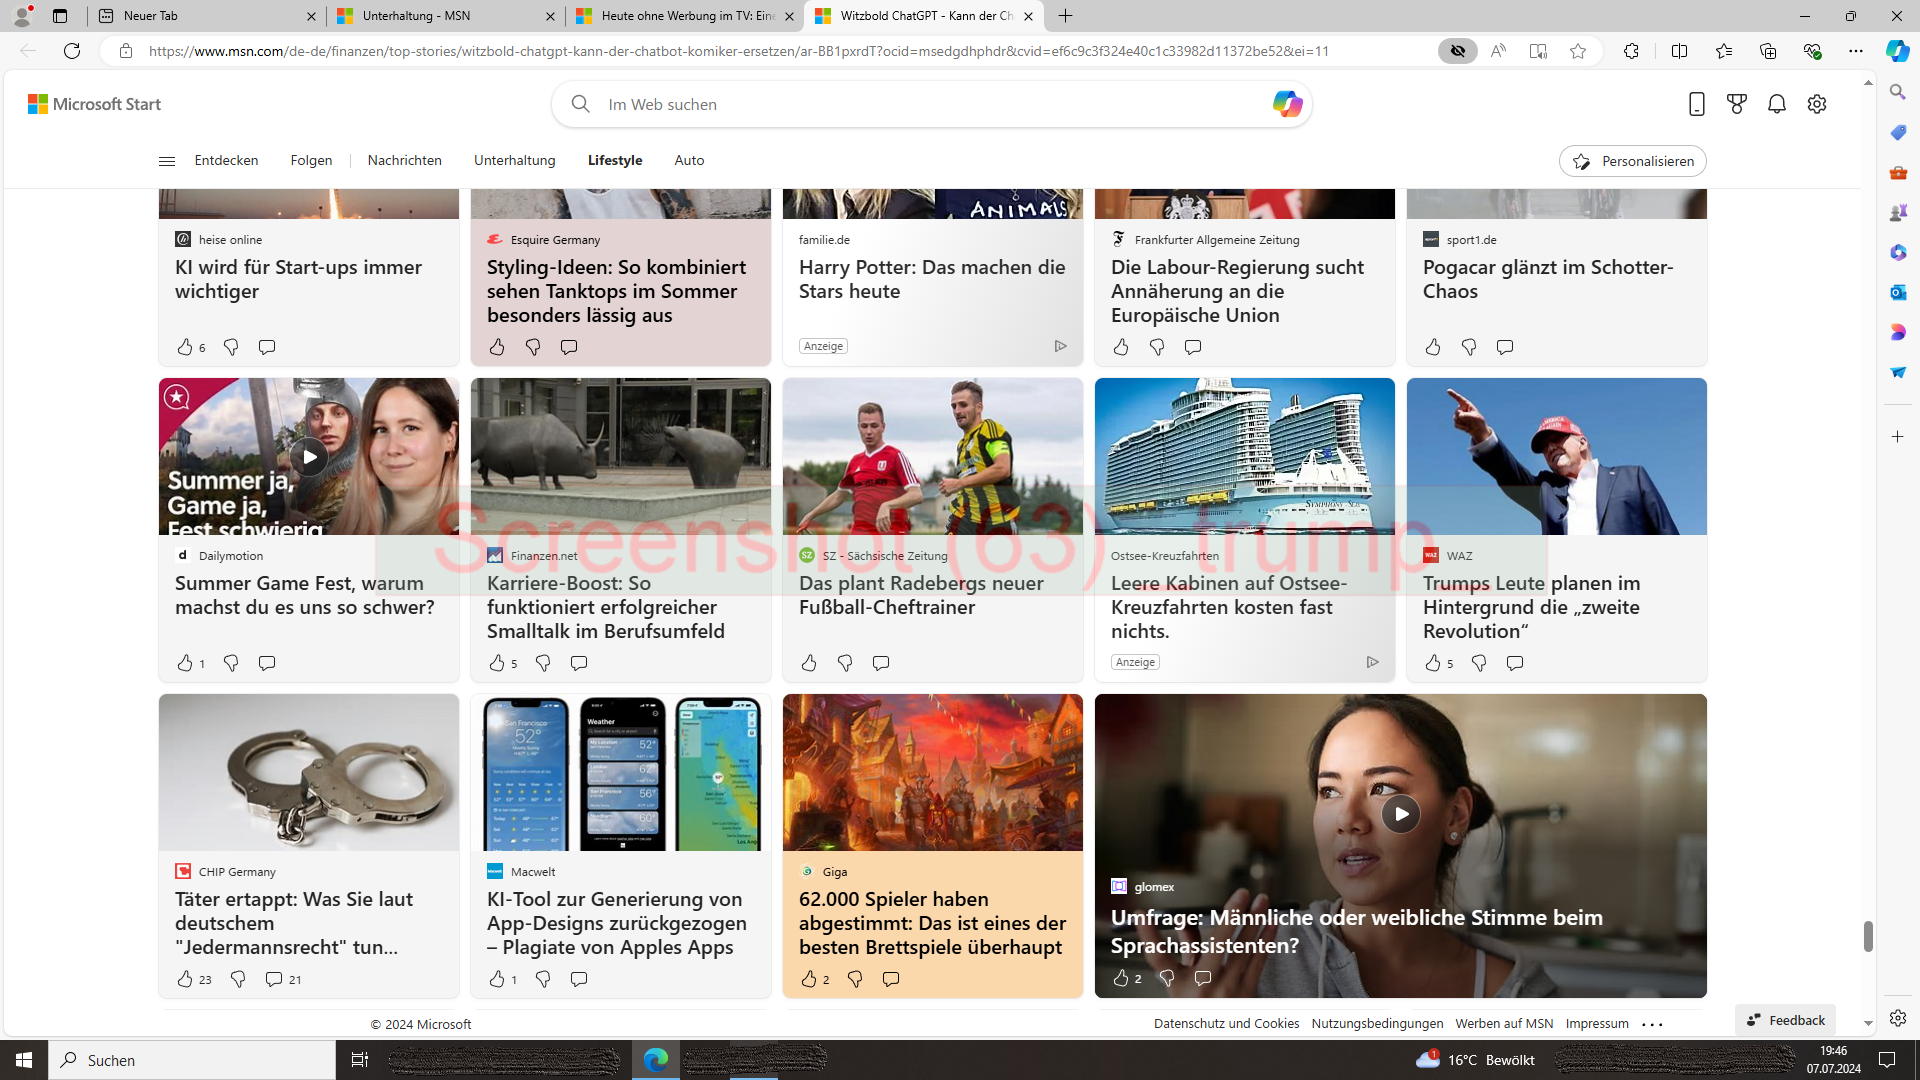The height and width of the screenshot is (1080, 1920).
Task: Open the Datenschutz und Cookies link
Action: tap(1226, 1023)
